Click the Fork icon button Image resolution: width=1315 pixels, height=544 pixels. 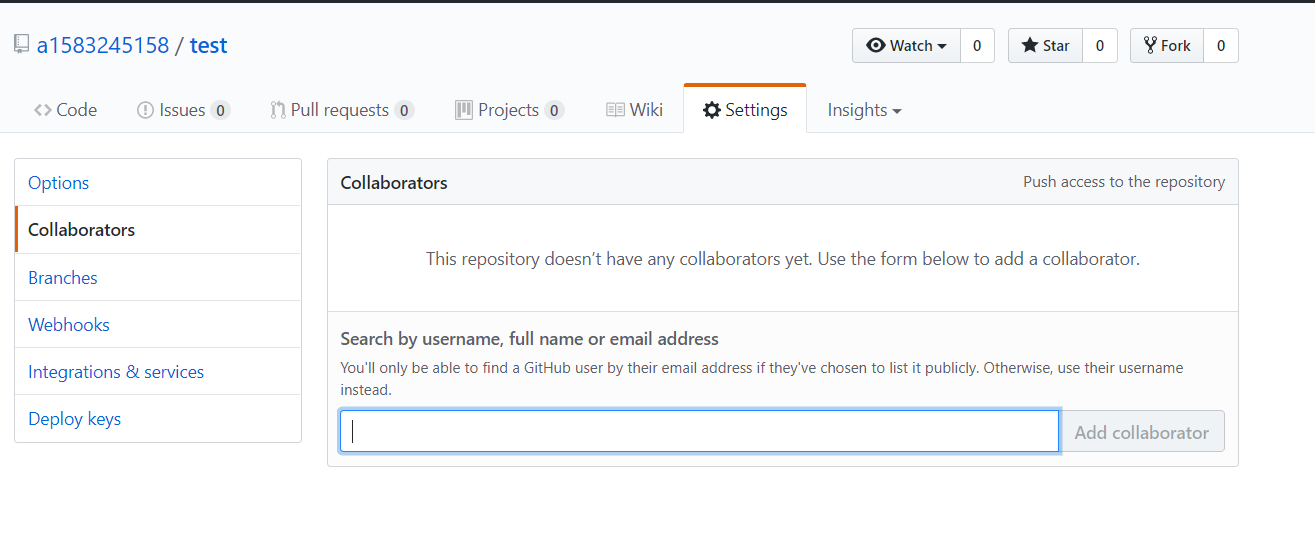pyautogui.click(x=1150, y=46)
